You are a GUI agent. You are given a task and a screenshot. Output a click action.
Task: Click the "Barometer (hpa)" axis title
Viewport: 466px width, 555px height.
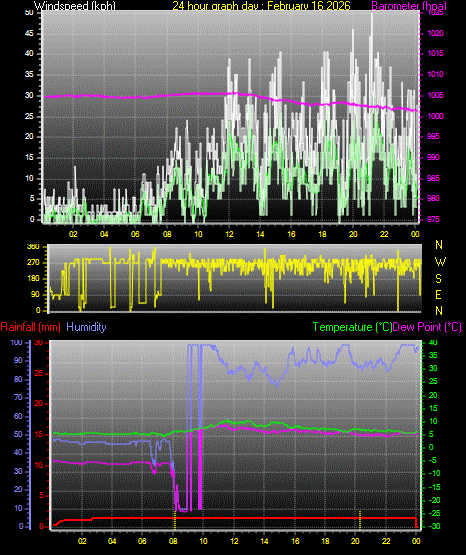click(409, 6)
